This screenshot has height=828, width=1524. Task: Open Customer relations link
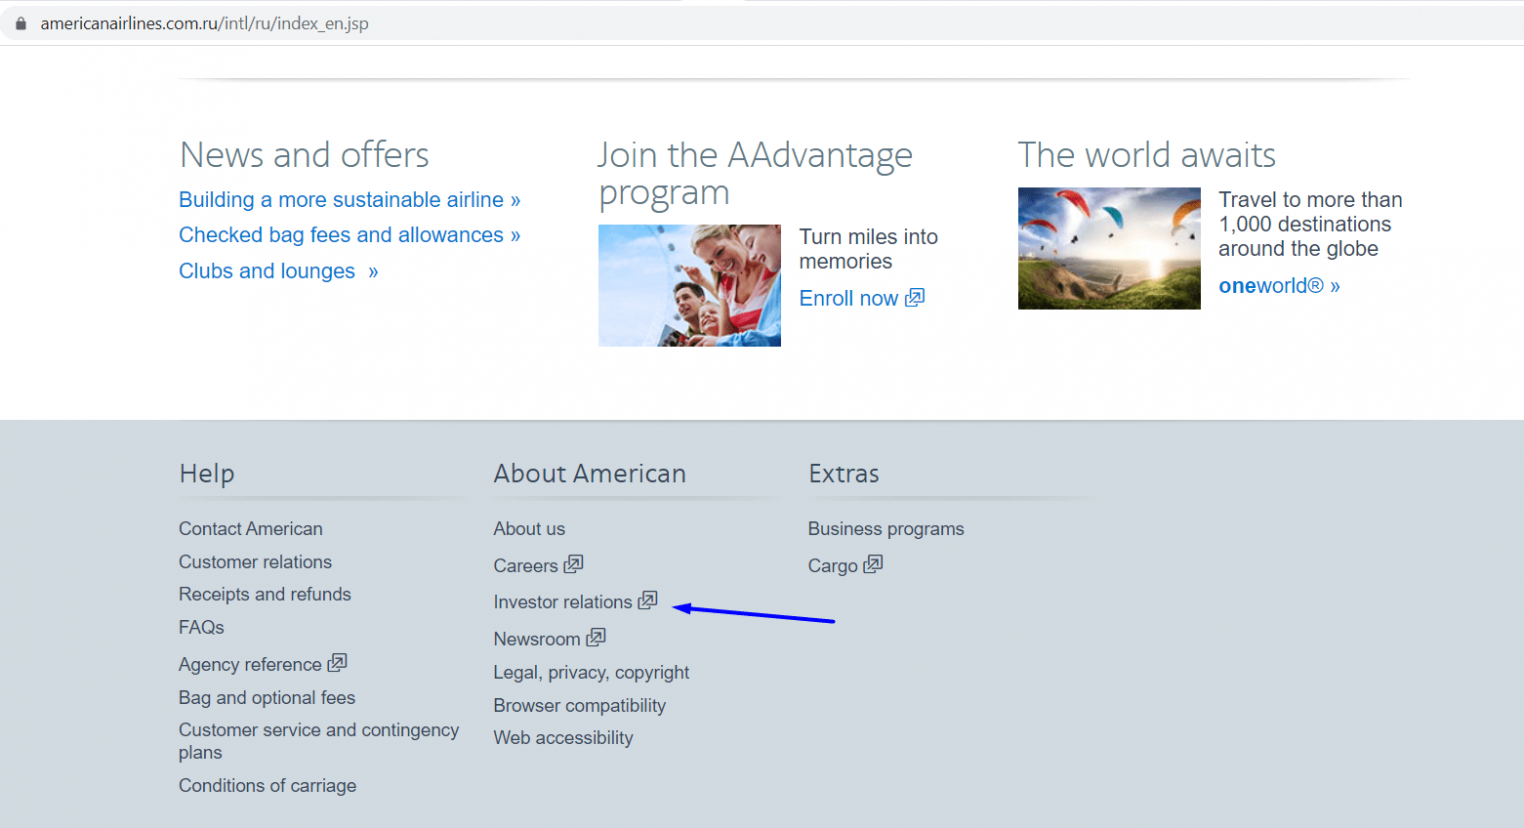(x=255, y=562)
